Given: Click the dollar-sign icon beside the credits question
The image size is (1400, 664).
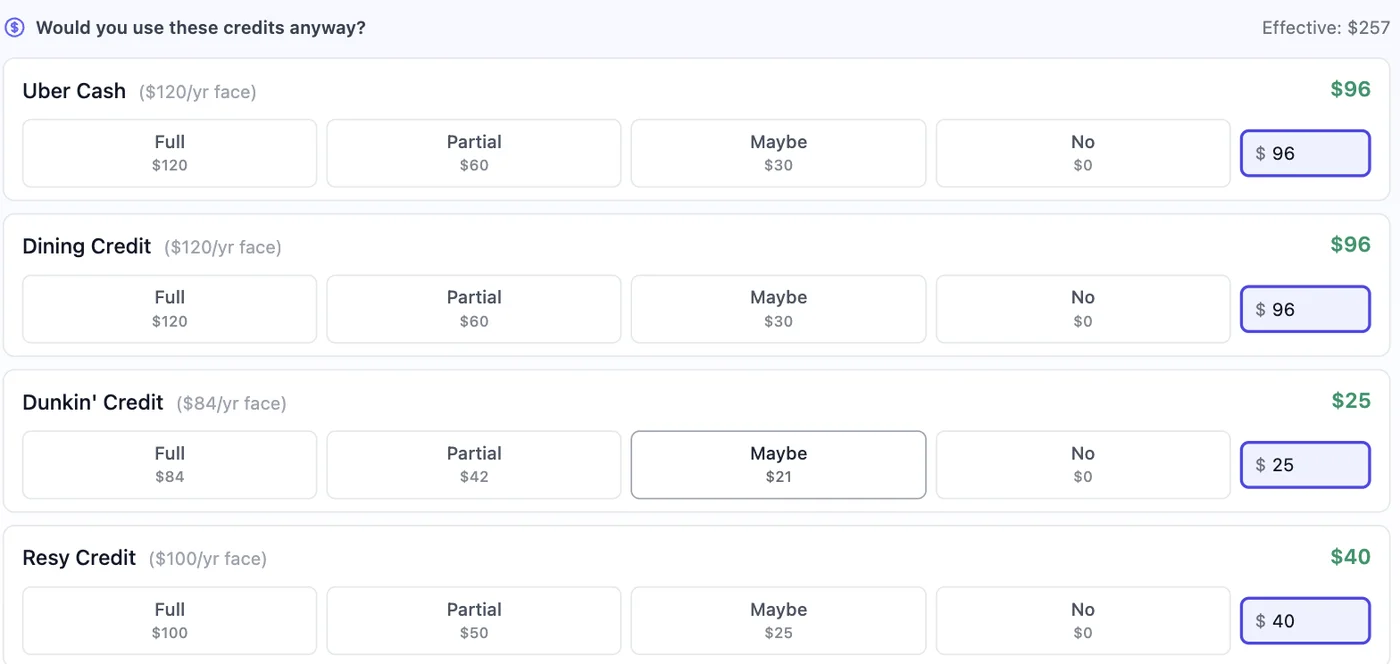Looking at the screenshot, I should [14, 28].
